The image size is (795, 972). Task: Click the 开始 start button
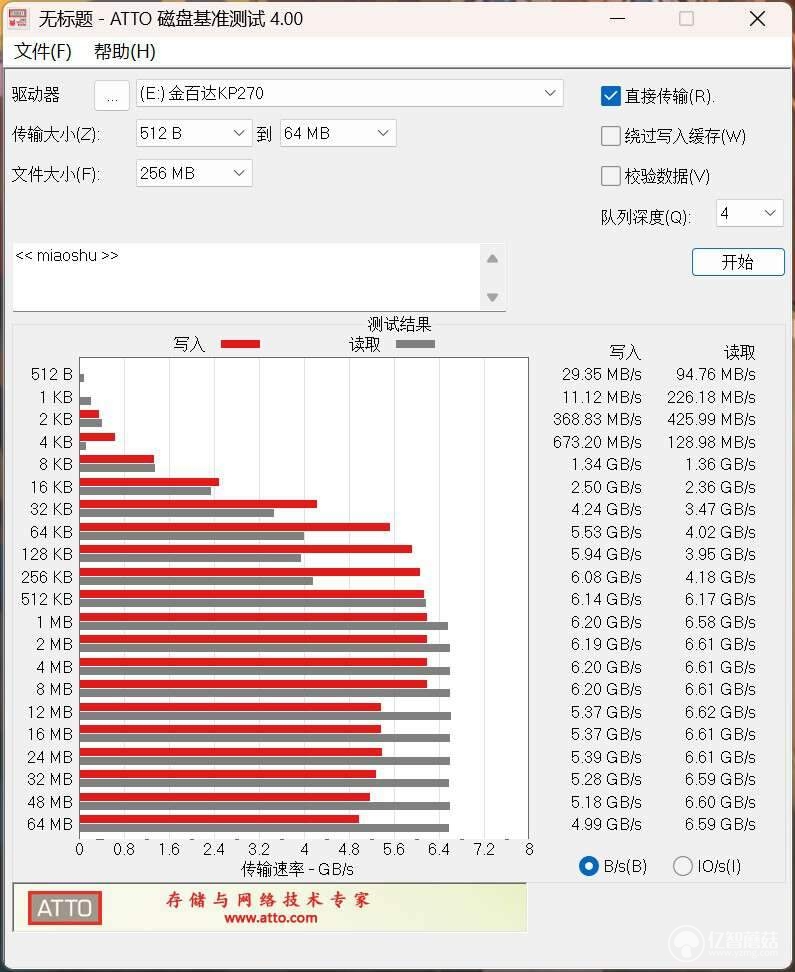[x=738, y=262]
